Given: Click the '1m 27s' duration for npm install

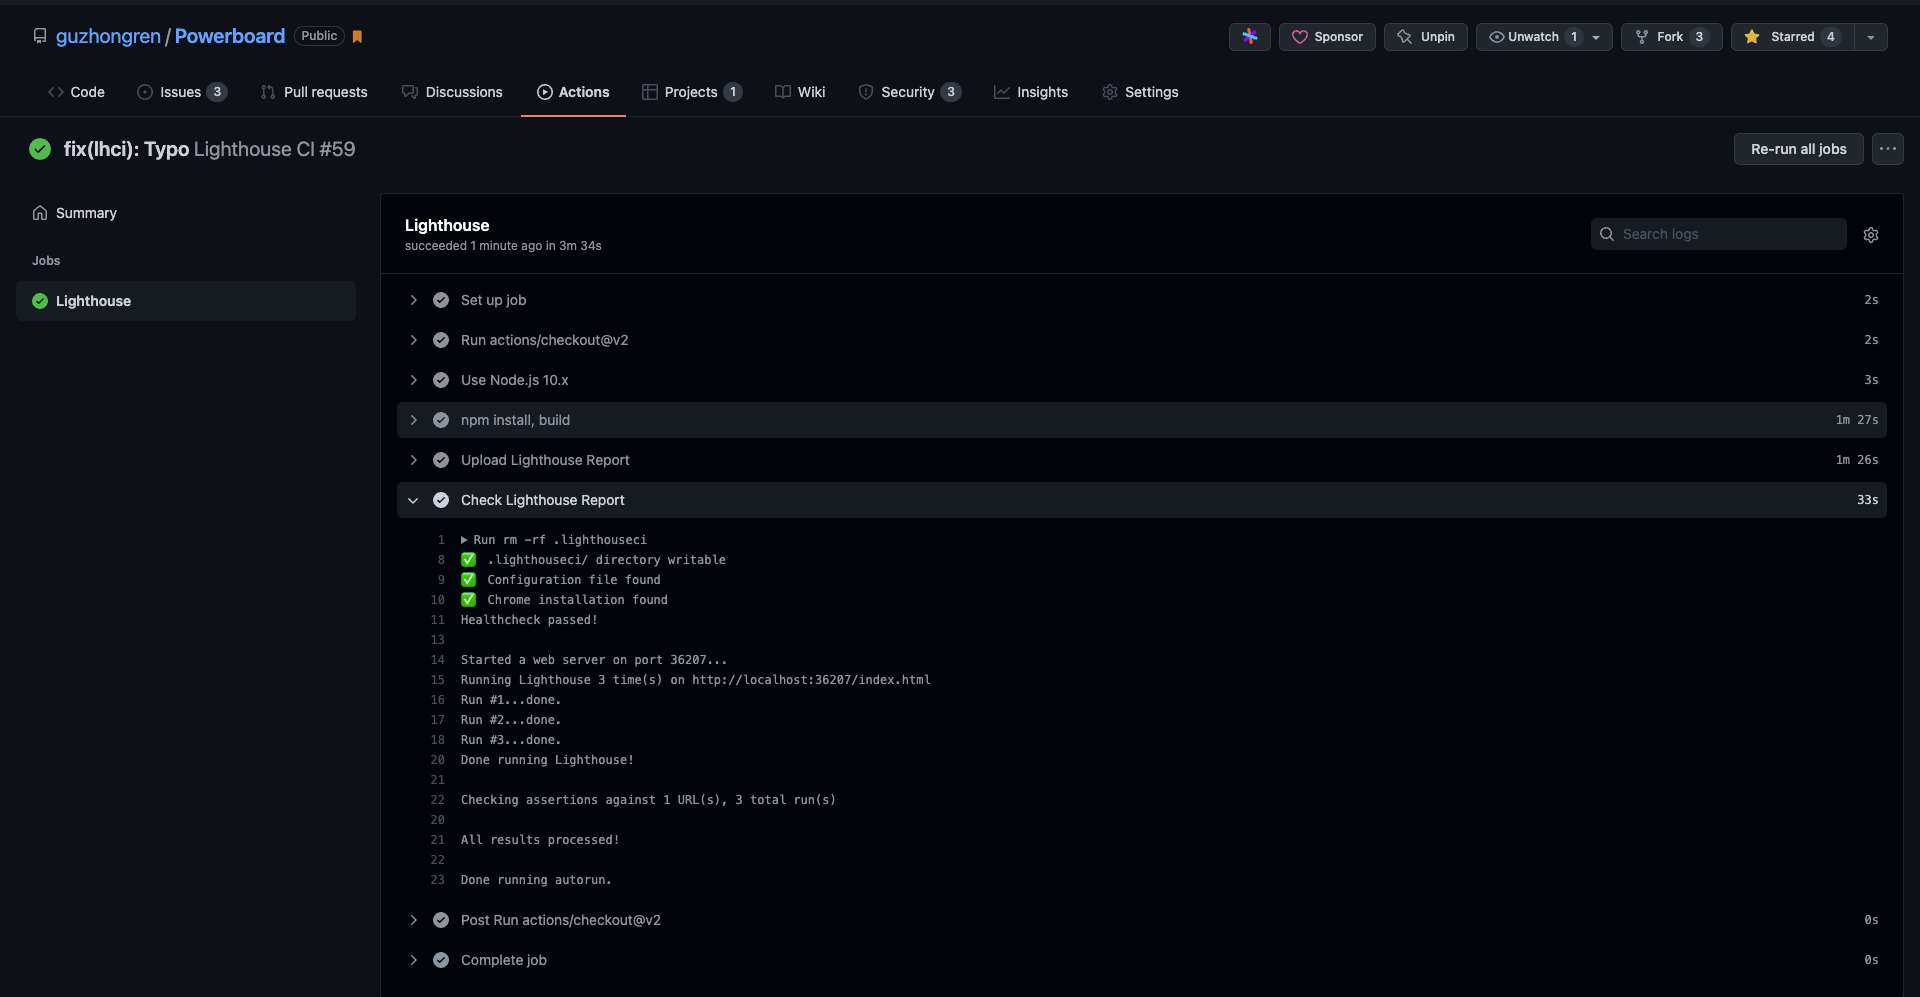Looking at the screenshot, I should point(1857,420).
